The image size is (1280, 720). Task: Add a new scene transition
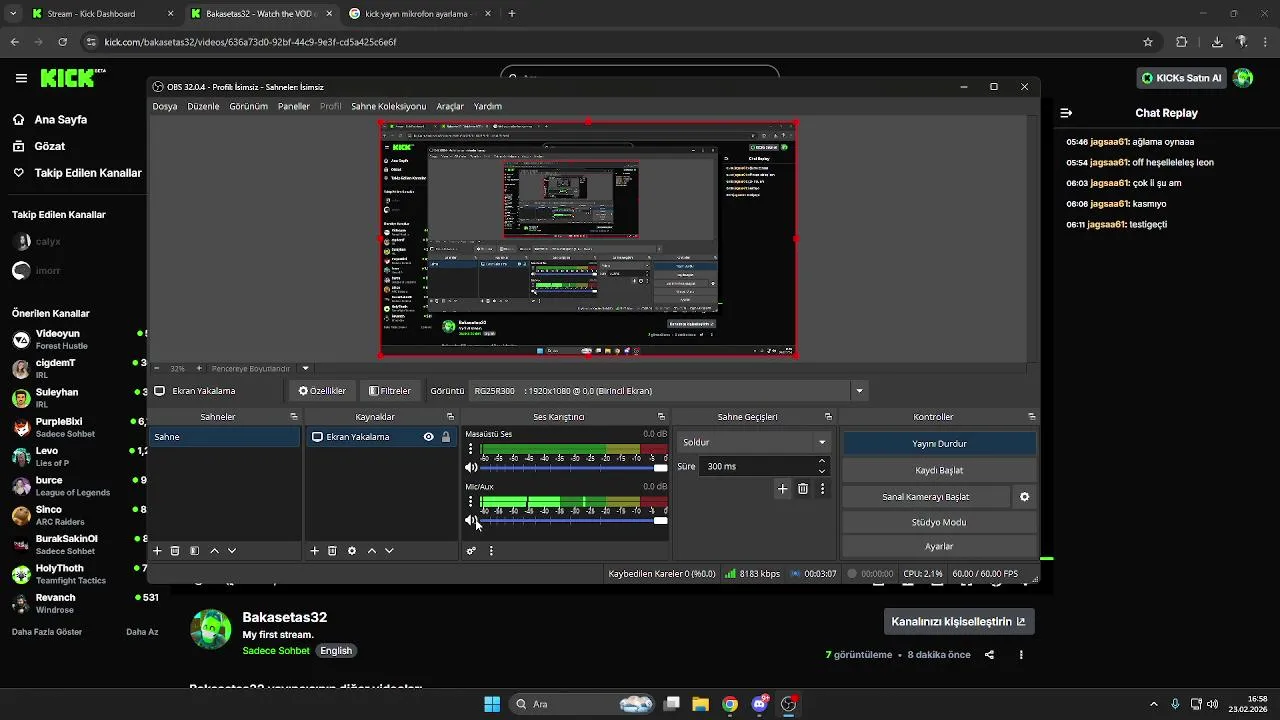tap(783, 489)
